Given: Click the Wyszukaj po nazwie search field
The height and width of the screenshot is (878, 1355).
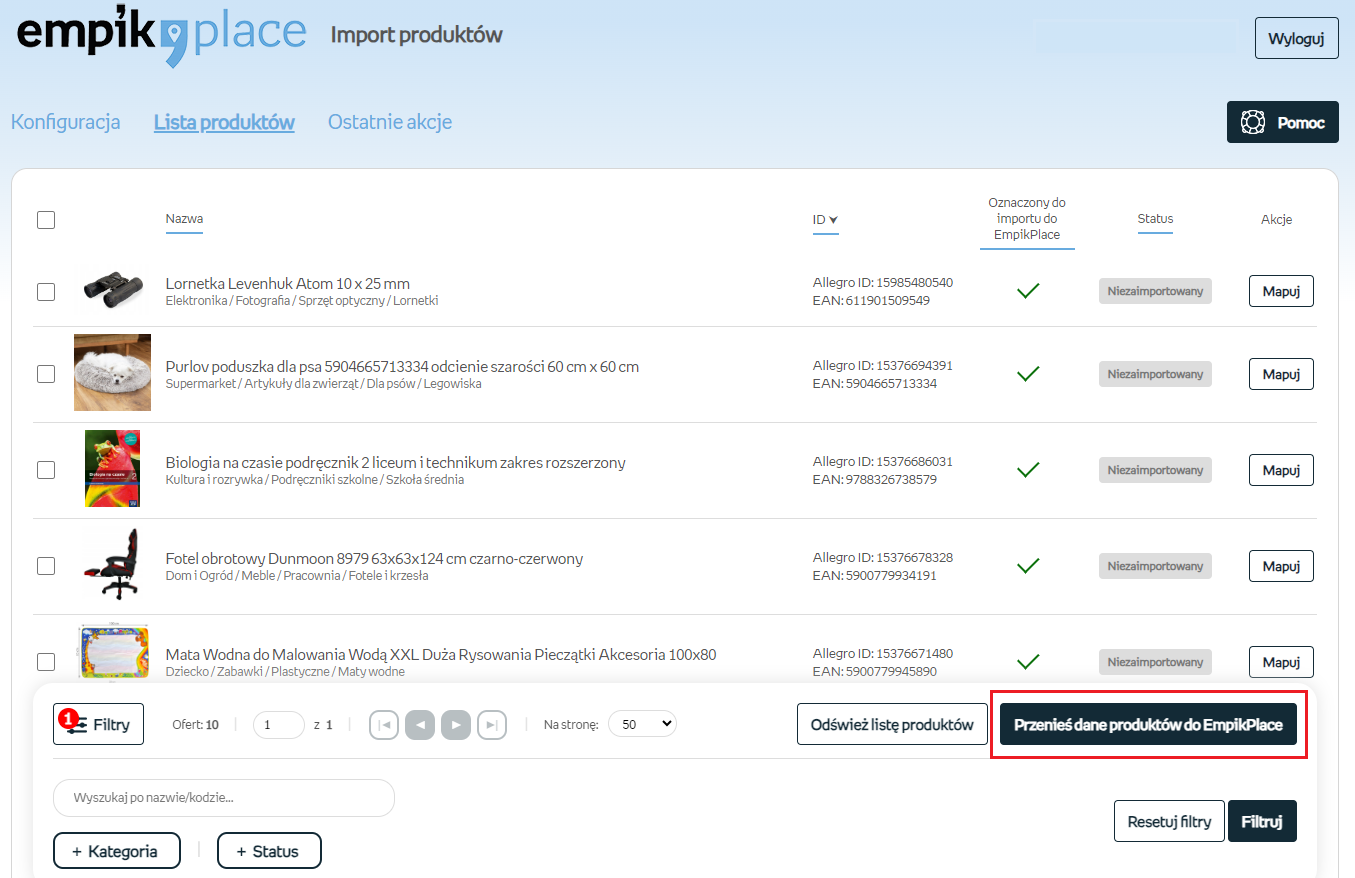Looking at the screenshot, I should point(224,798).
